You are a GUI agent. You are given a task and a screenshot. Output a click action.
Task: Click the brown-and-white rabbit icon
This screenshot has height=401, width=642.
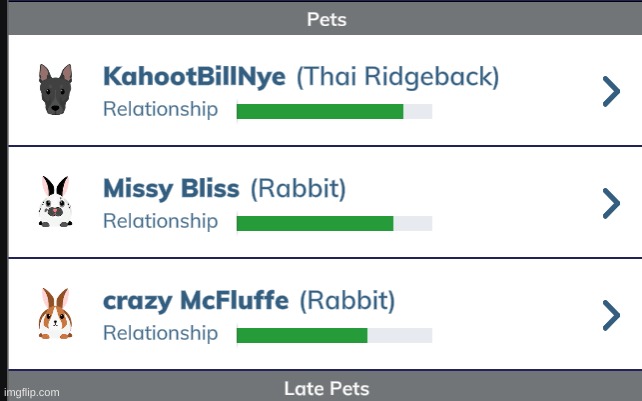(54, 313)
